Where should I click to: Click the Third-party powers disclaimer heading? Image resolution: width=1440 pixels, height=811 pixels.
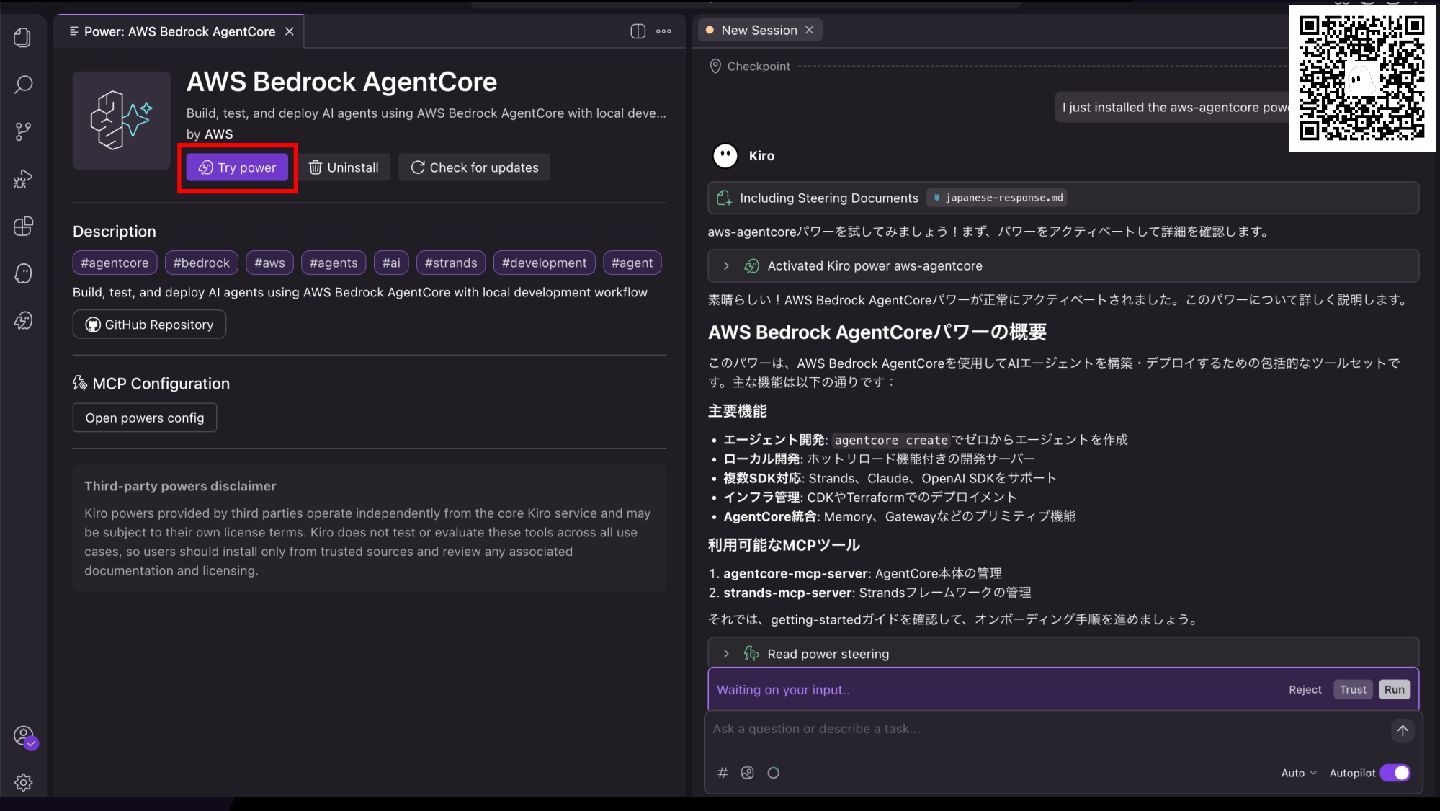(180, 486)
